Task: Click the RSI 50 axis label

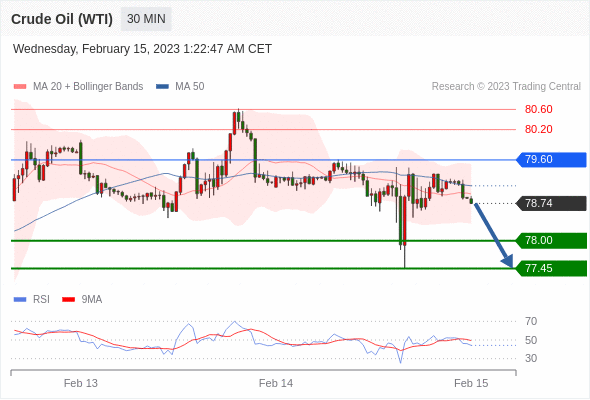Action: point(531,340)
